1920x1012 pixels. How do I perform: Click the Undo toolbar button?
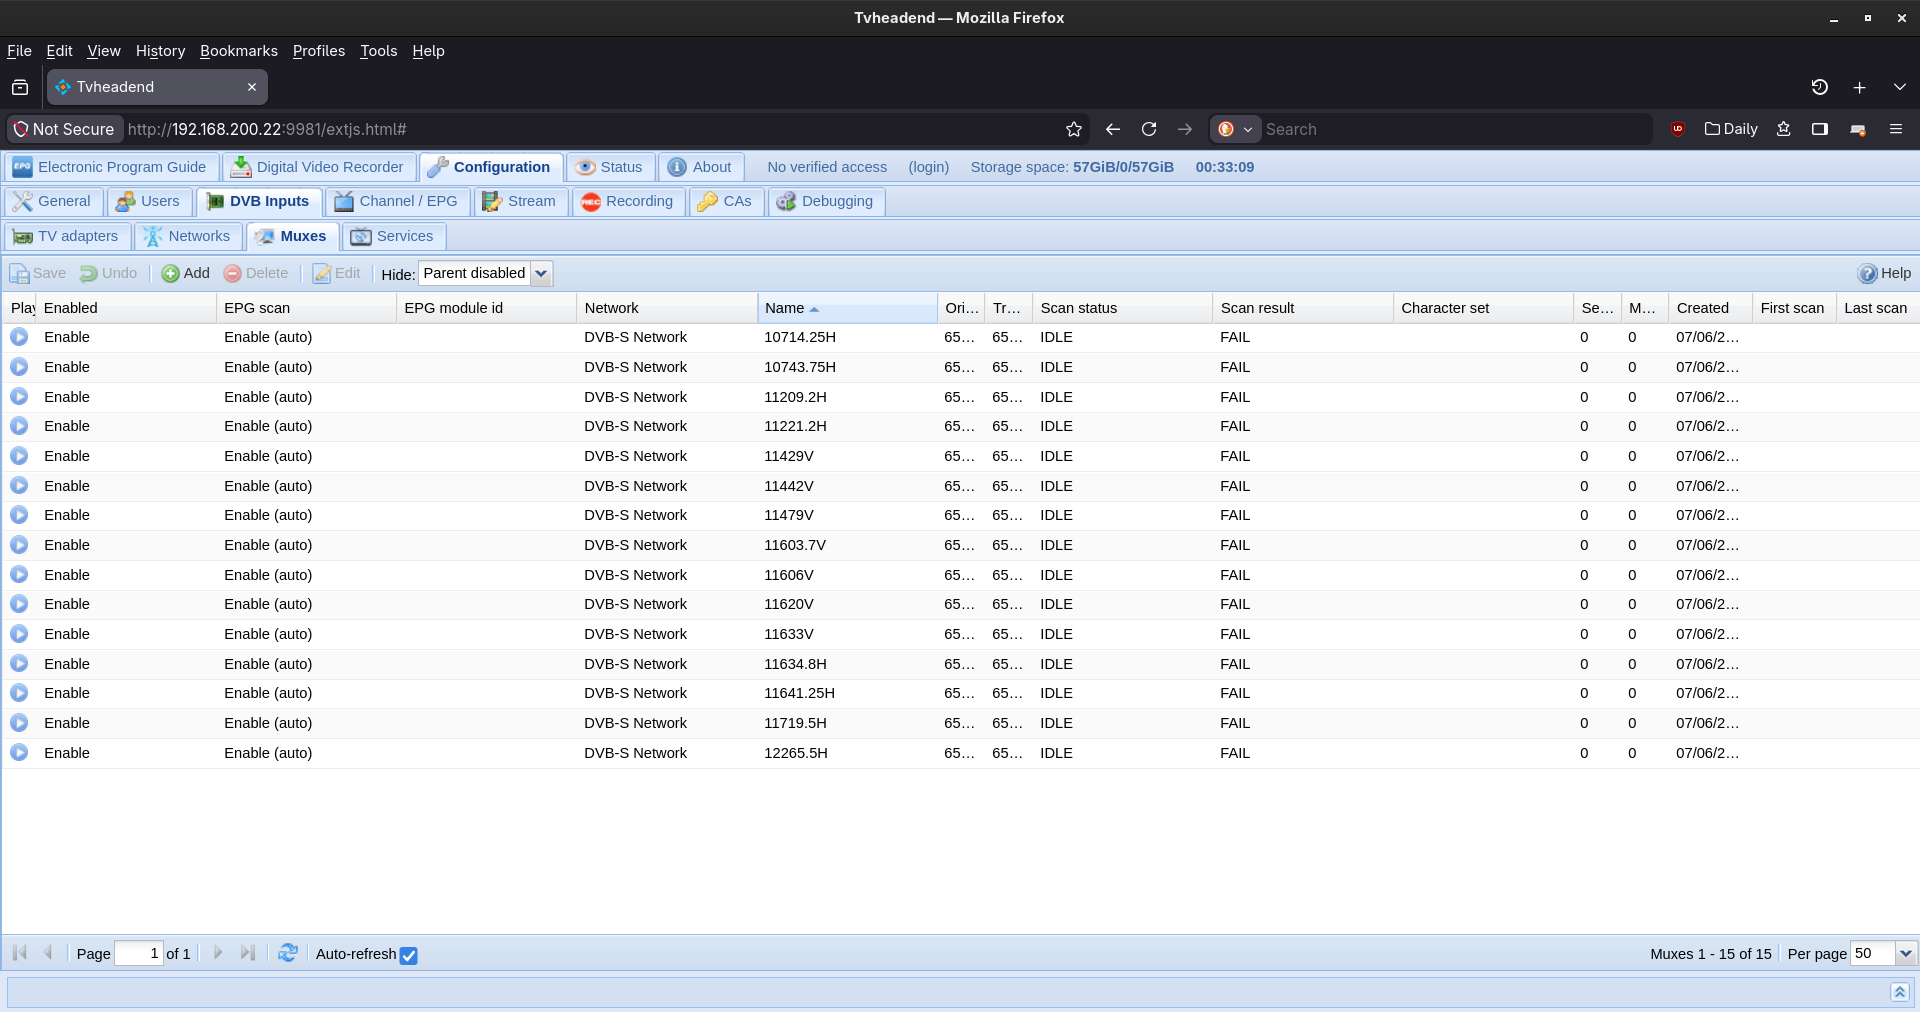(109, 273)
